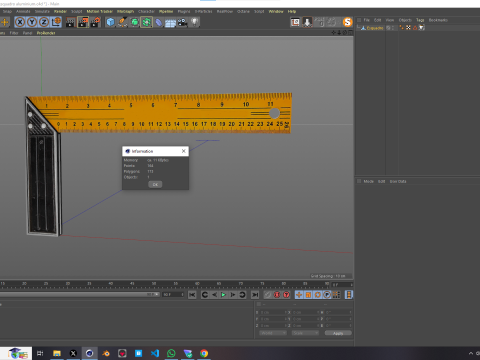Screen dimensions: 480x360
Task: Click the end frame 90 F field
Action: coord(173,295)
